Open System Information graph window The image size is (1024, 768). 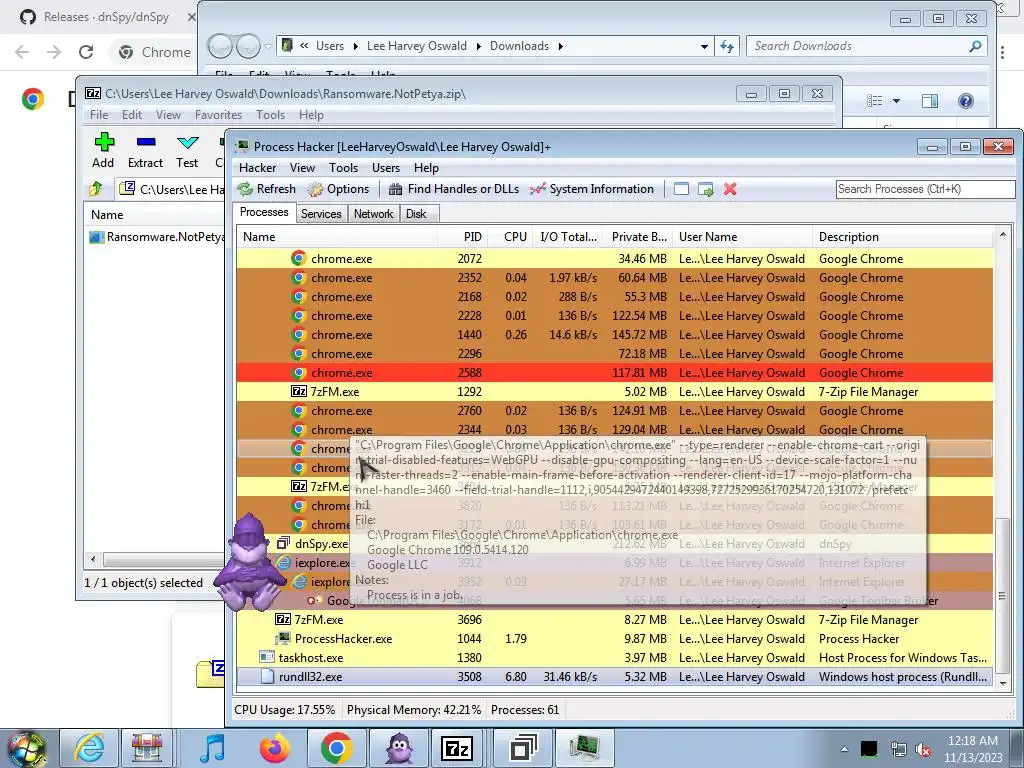592,189
